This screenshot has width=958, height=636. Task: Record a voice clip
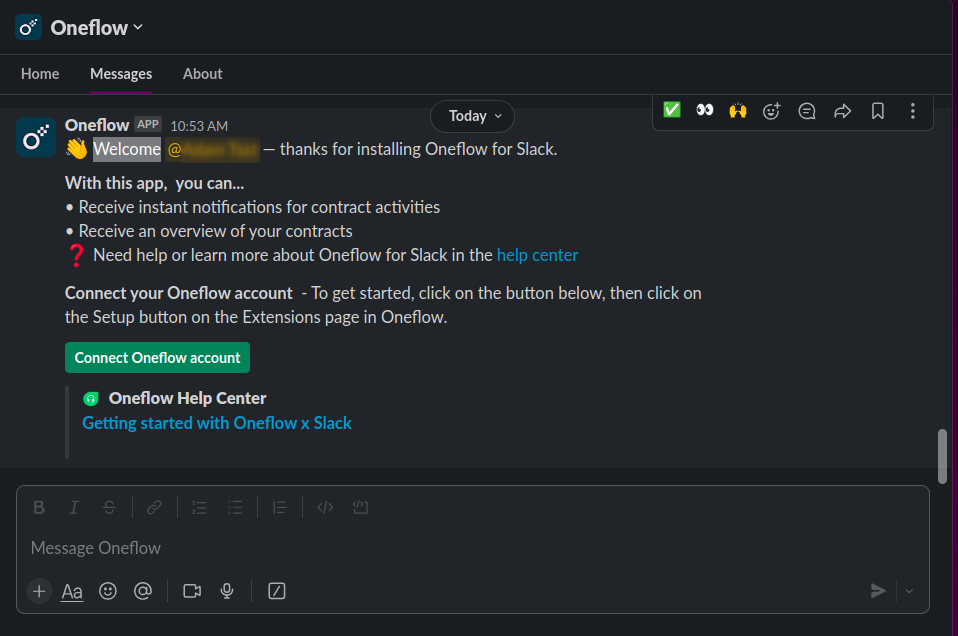tap(227, 591)
